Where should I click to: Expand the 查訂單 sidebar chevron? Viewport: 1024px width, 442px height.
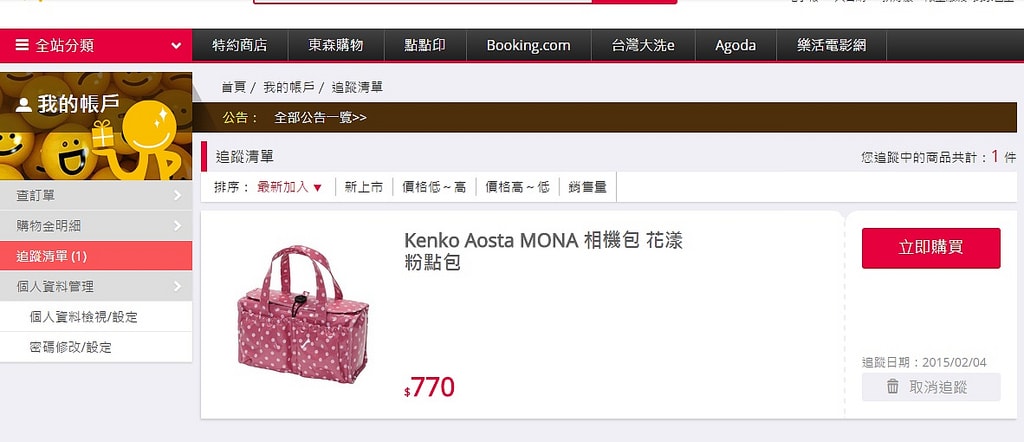[x=178, y=195]
